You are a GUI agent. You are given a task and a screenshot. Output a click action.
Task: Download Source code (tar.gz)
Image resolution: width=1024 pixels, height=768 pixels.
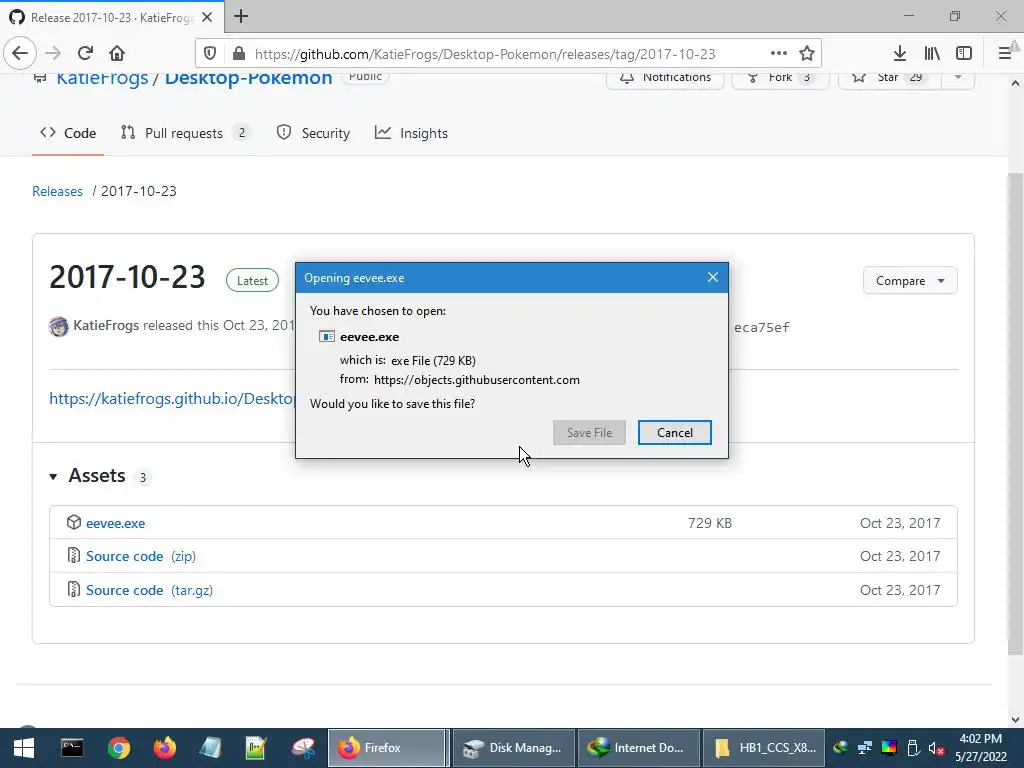[150, 590]
